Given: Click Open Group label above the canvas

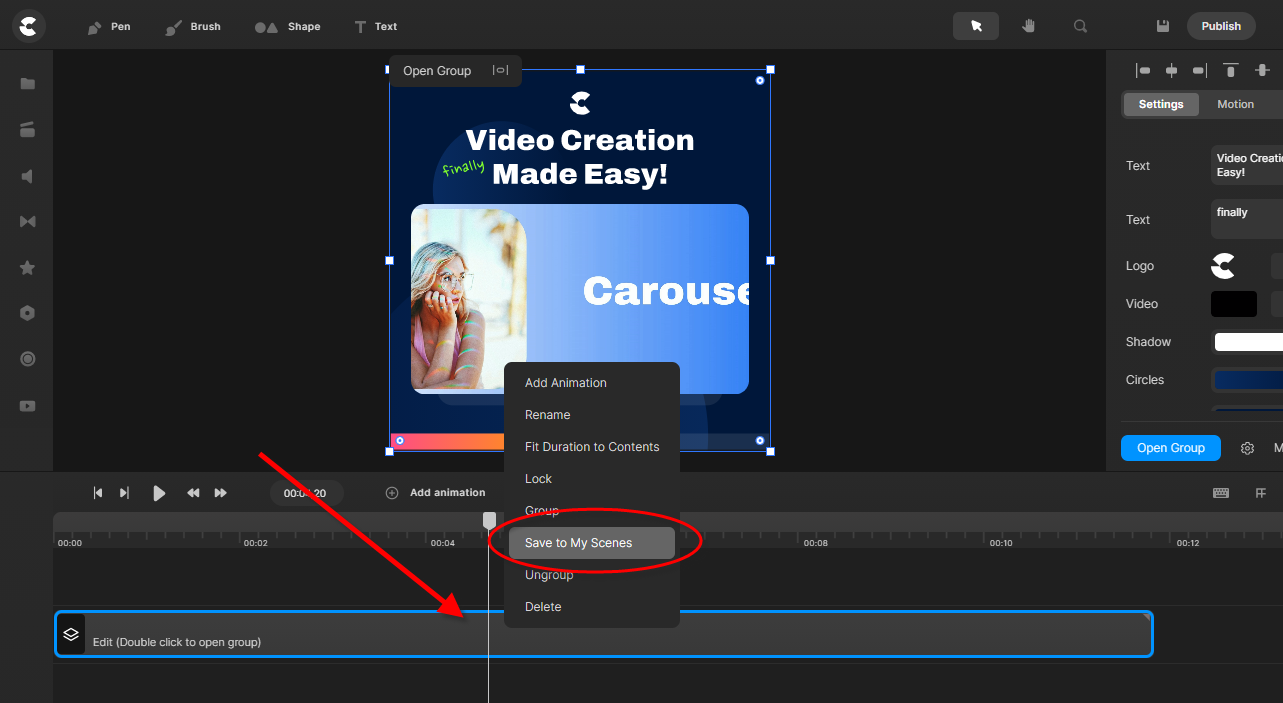Looking at the screenshot, I should pos(437,71).
